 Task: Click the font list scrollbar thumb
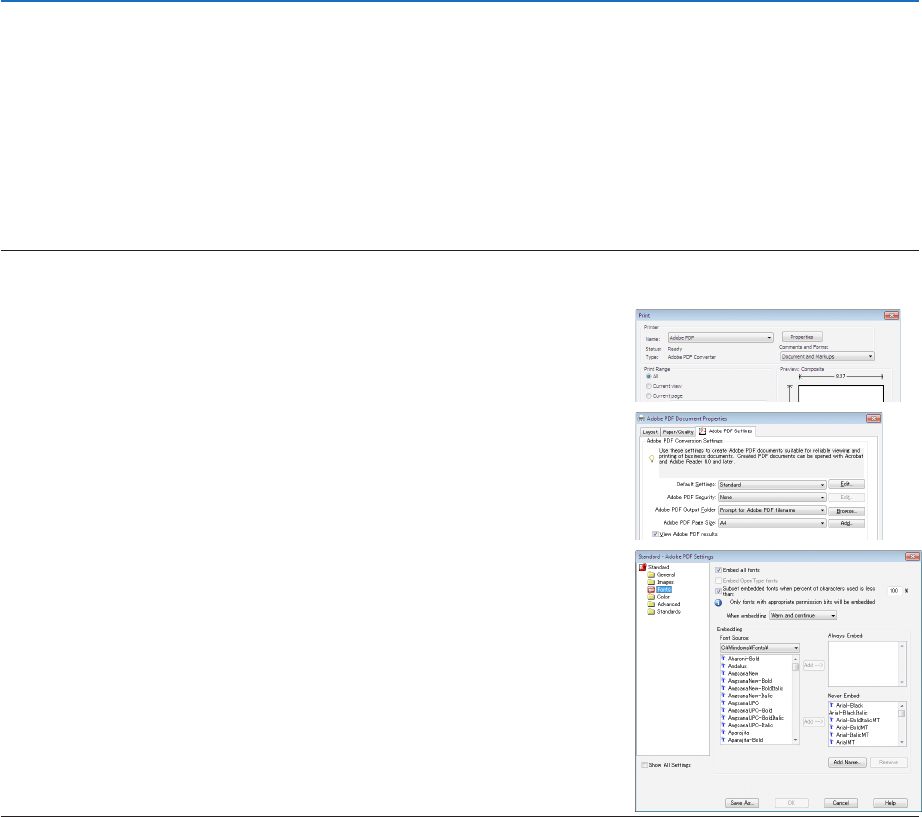[x=796, y=667]
